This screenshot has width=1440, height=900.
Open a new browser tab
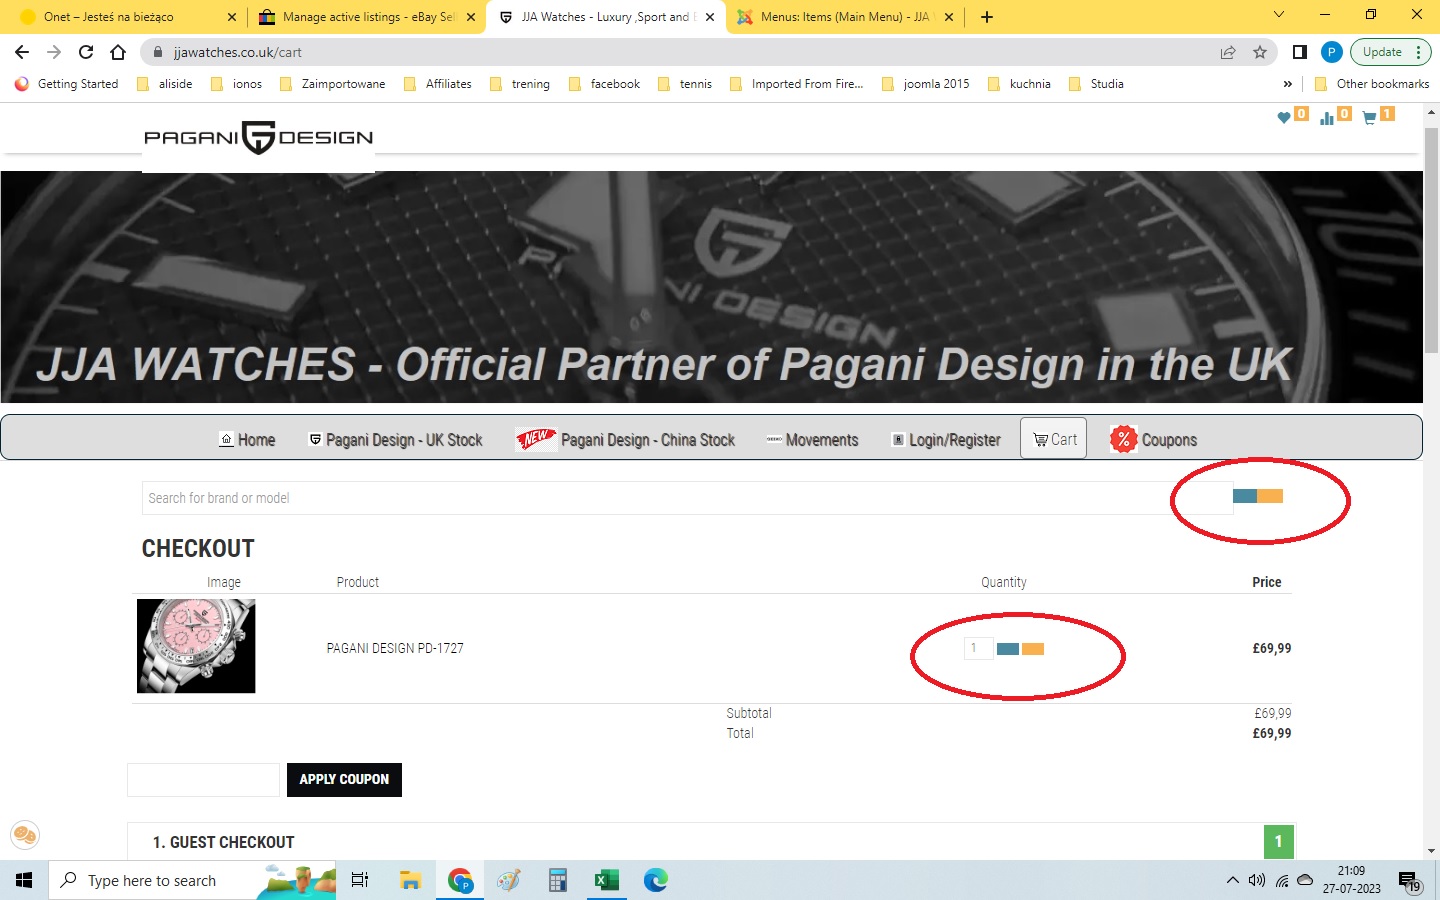pos(987,17)
